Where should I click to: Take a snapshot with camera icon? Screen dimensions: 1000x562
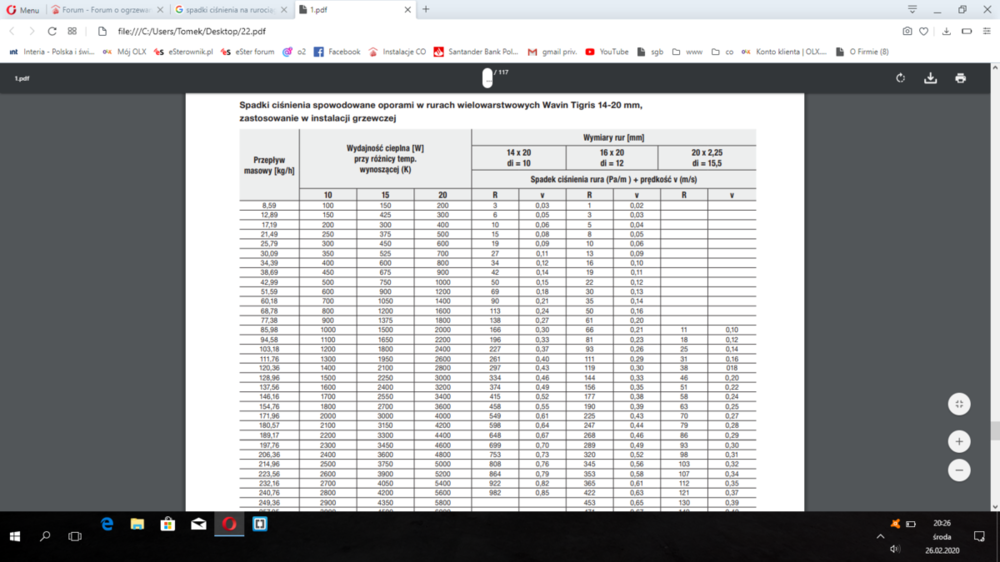pos(907,31)
